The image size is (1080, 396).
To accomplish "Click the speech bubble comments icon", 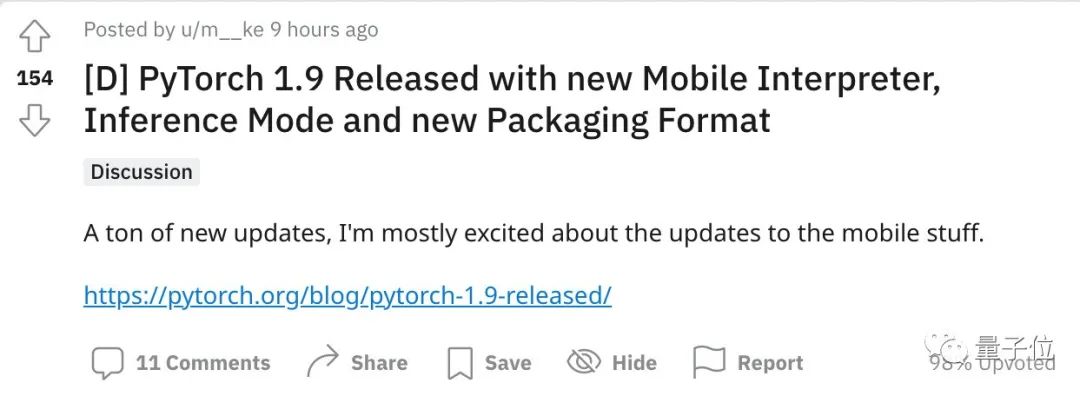I will (107, 362).
